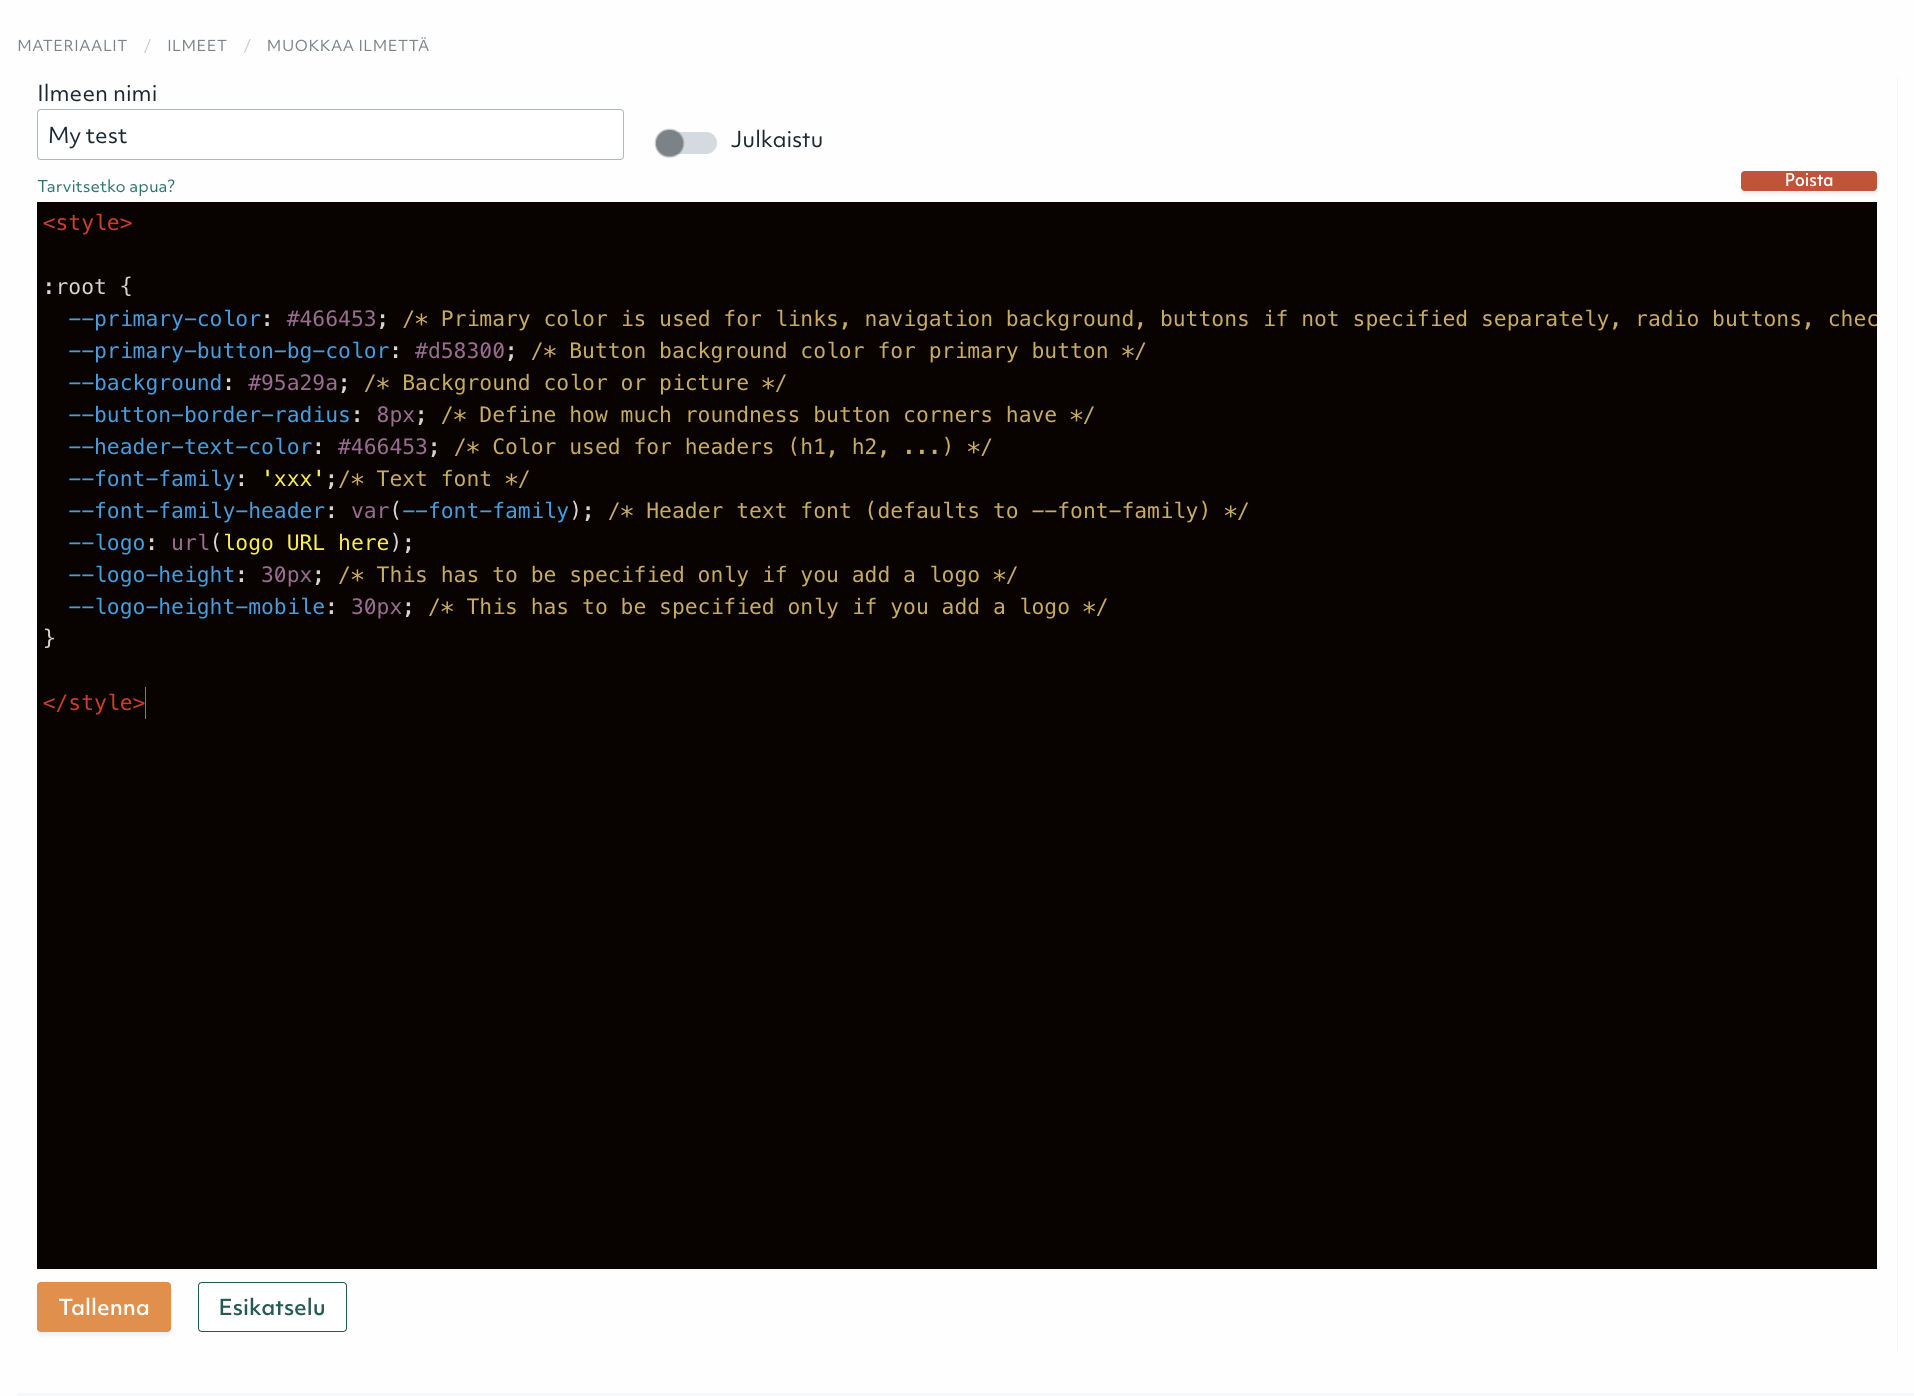Save the theme with Tallenna
Image resolution: width=1914 pixels, height=1396 pixels.
click(x=104, y=1307)
